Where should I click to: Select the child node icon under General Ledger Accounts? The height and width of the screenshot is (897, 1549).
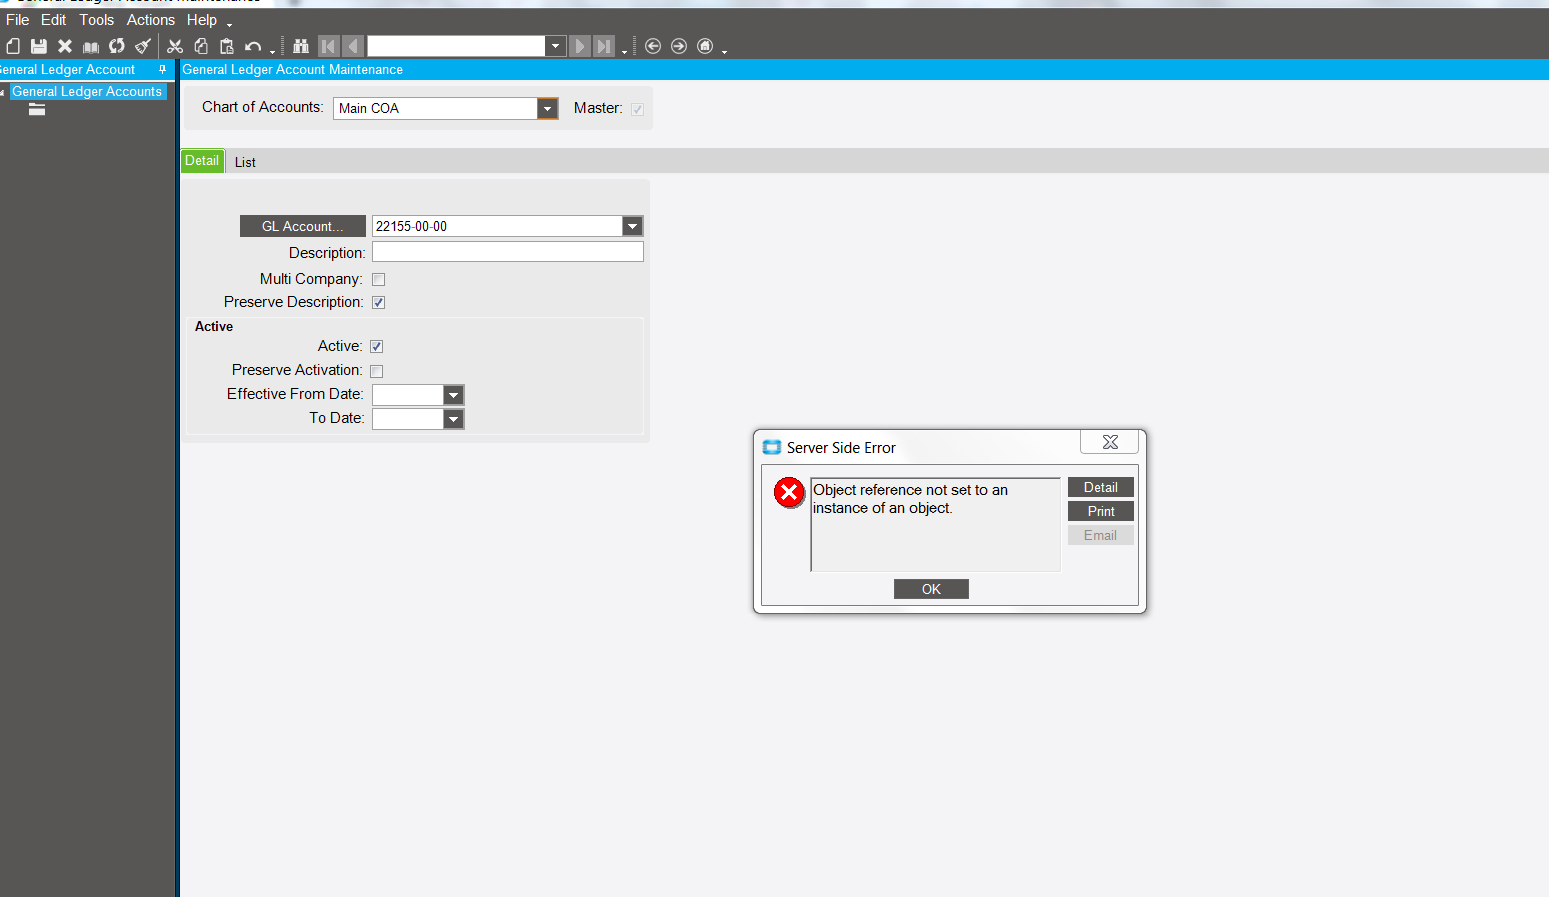tap(37, 109)
